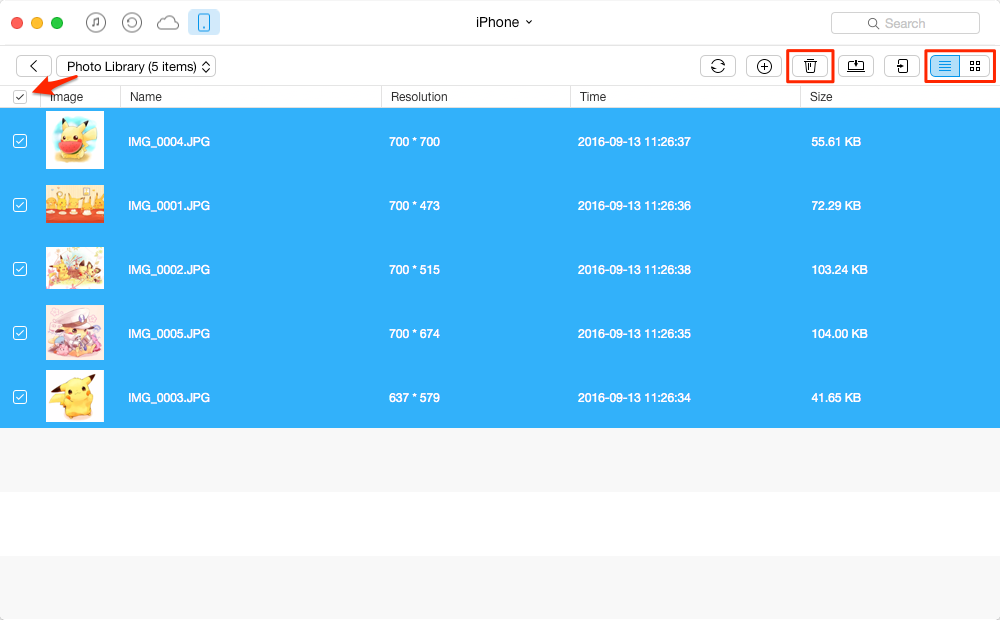Uncheck the IMG_0005.JPG checkbox
Image resolution: width=1000 pixels, height=620 pixels.
click(20, 333)
